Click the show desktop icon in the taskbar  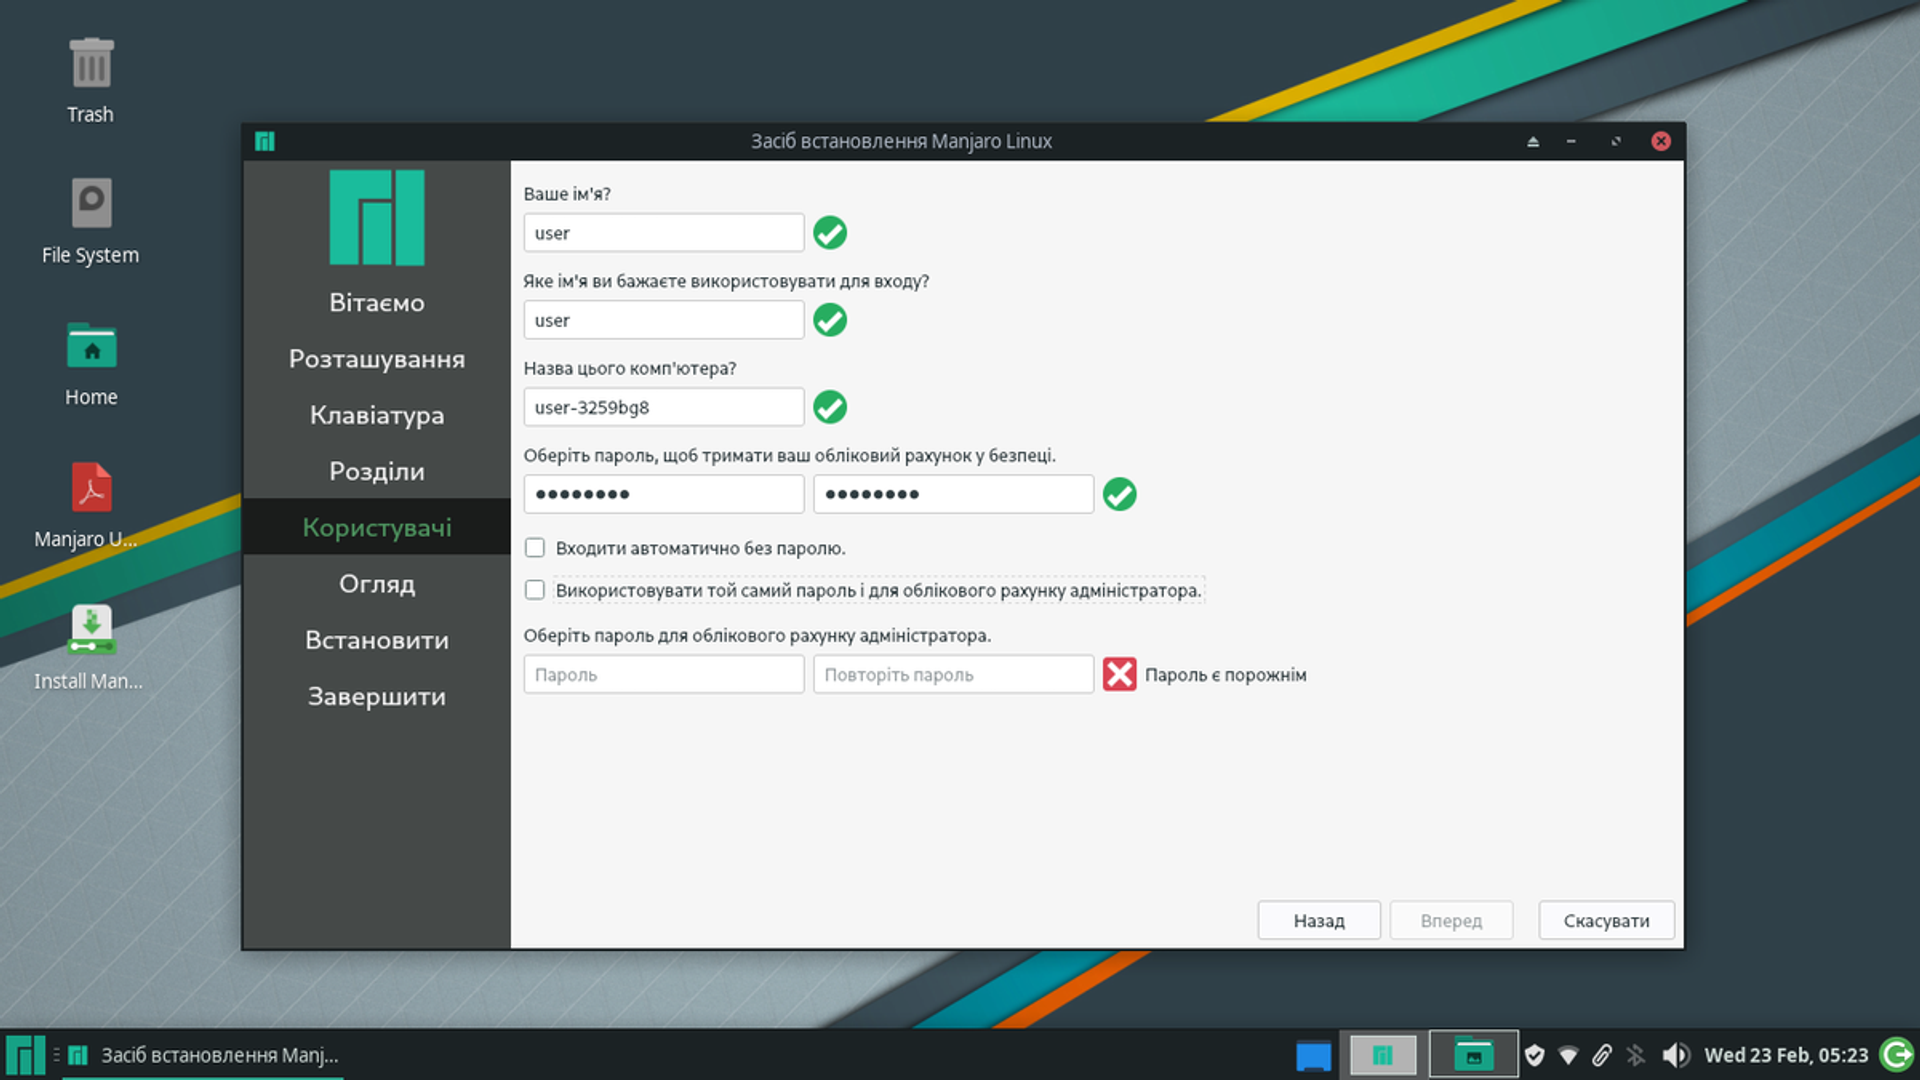pyautogui.click(x=1313, y=1055)
